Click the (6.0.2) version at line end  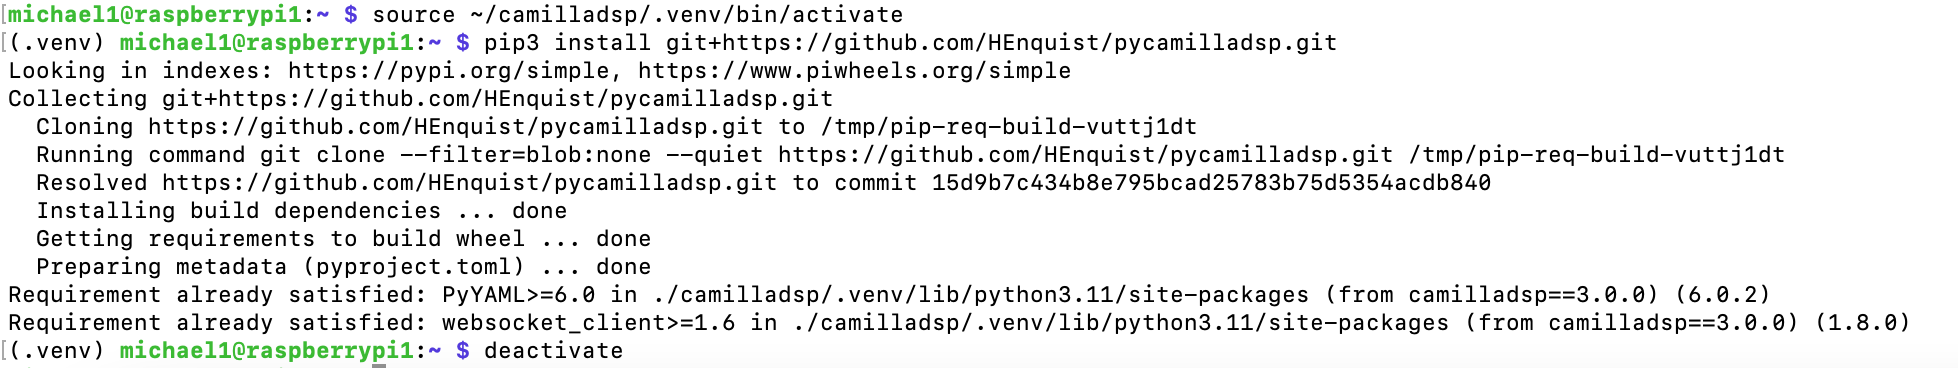[x=1723, y=295]
